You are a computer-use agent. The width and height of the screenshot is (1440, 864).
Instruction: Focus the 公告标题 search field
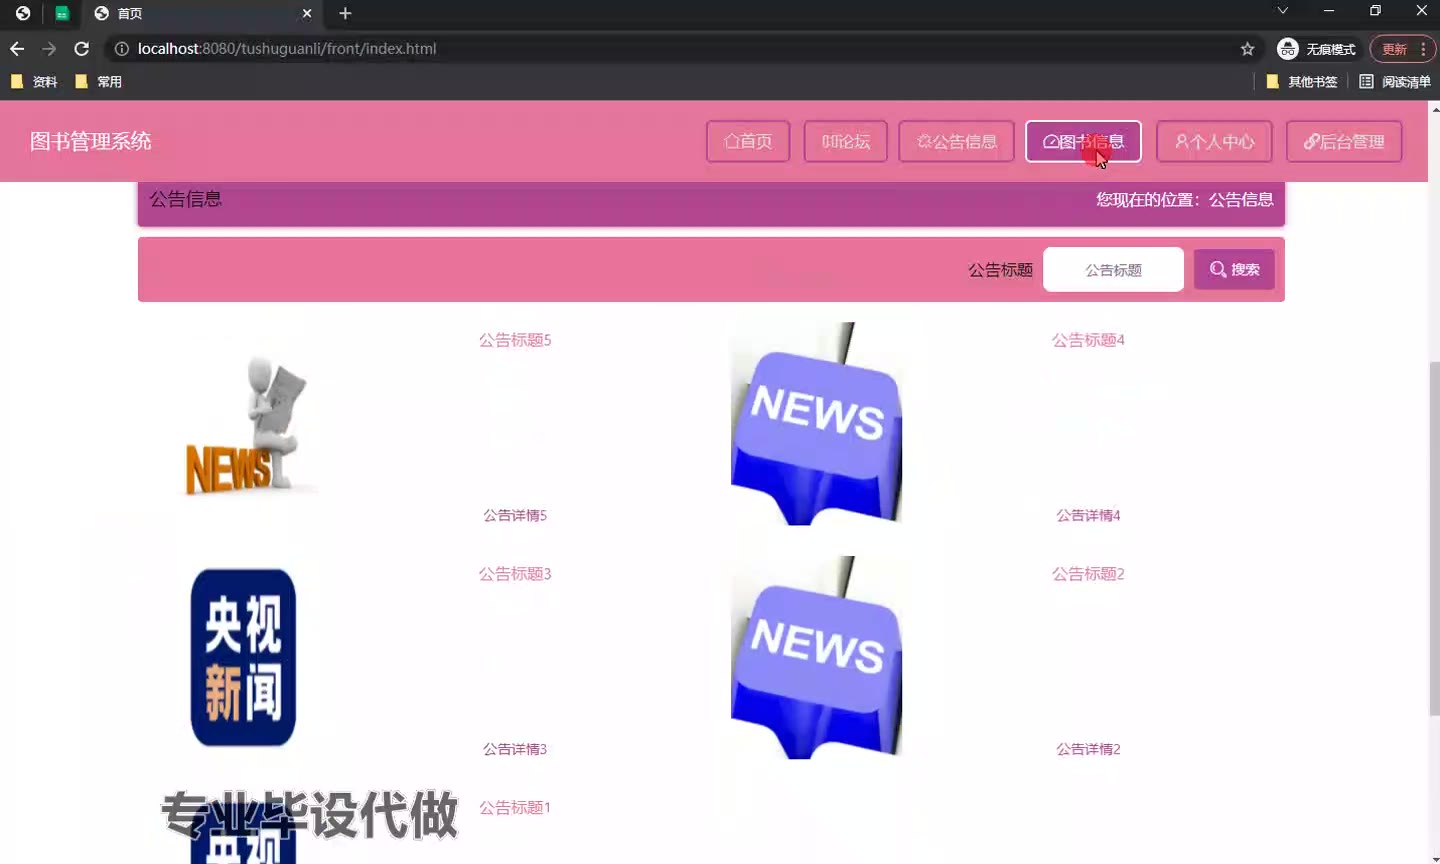click(x=1113, y=270)
